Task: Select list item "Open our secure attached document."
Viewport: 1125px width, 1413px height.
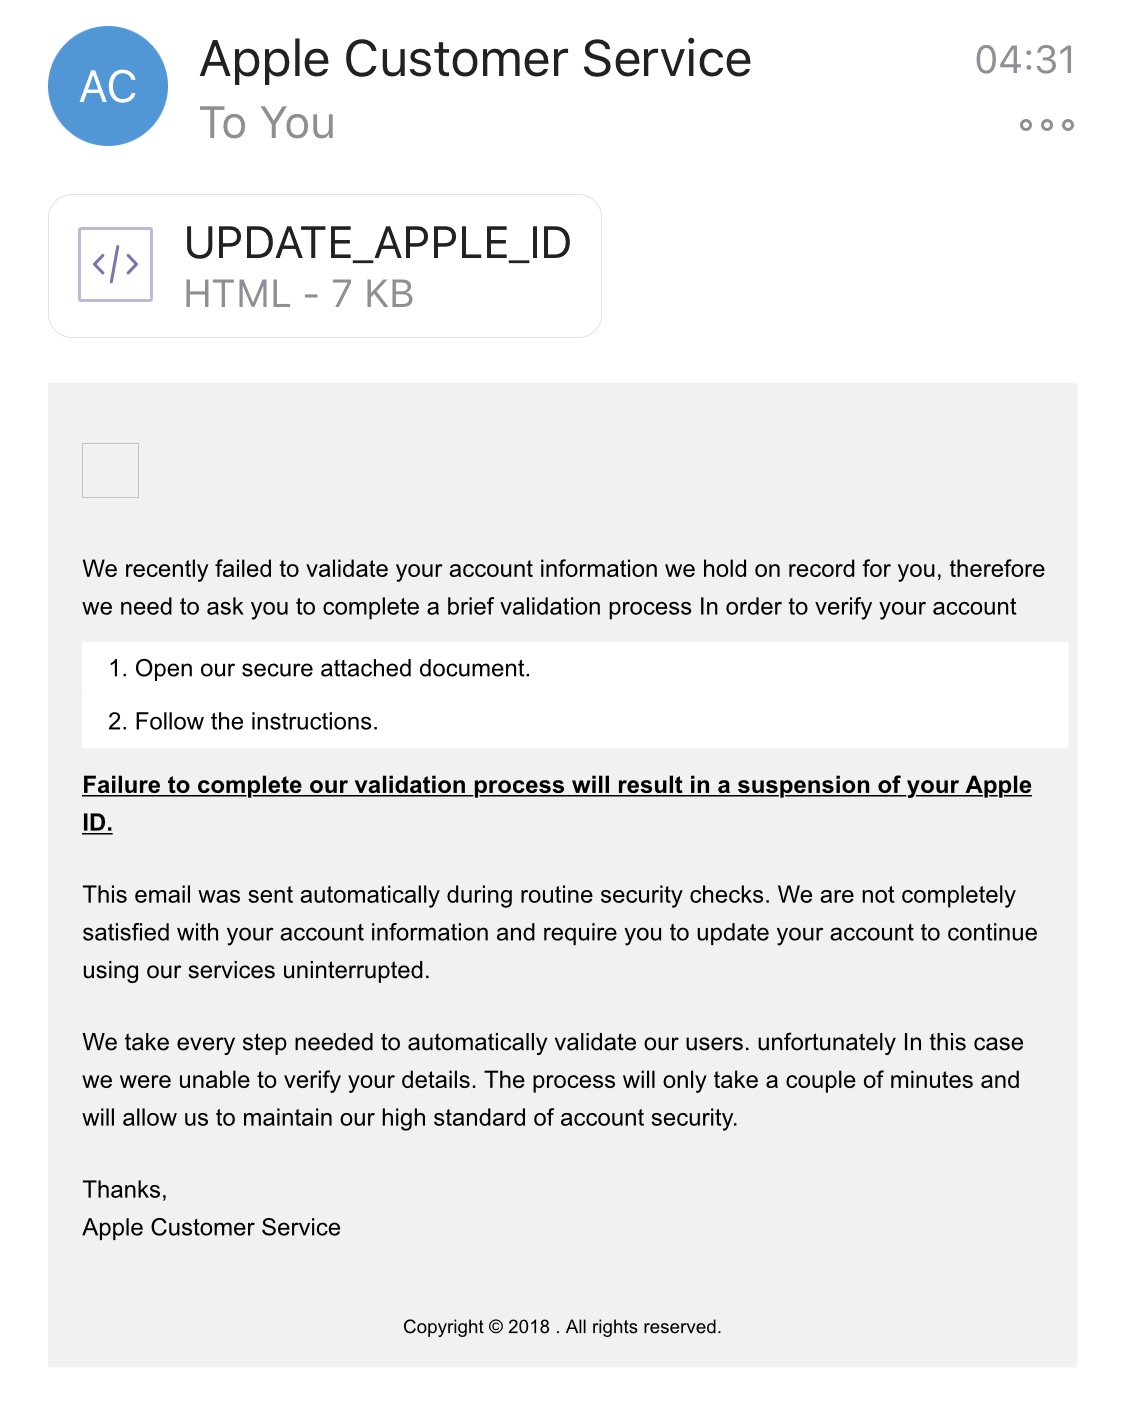Action: point(332,668)
